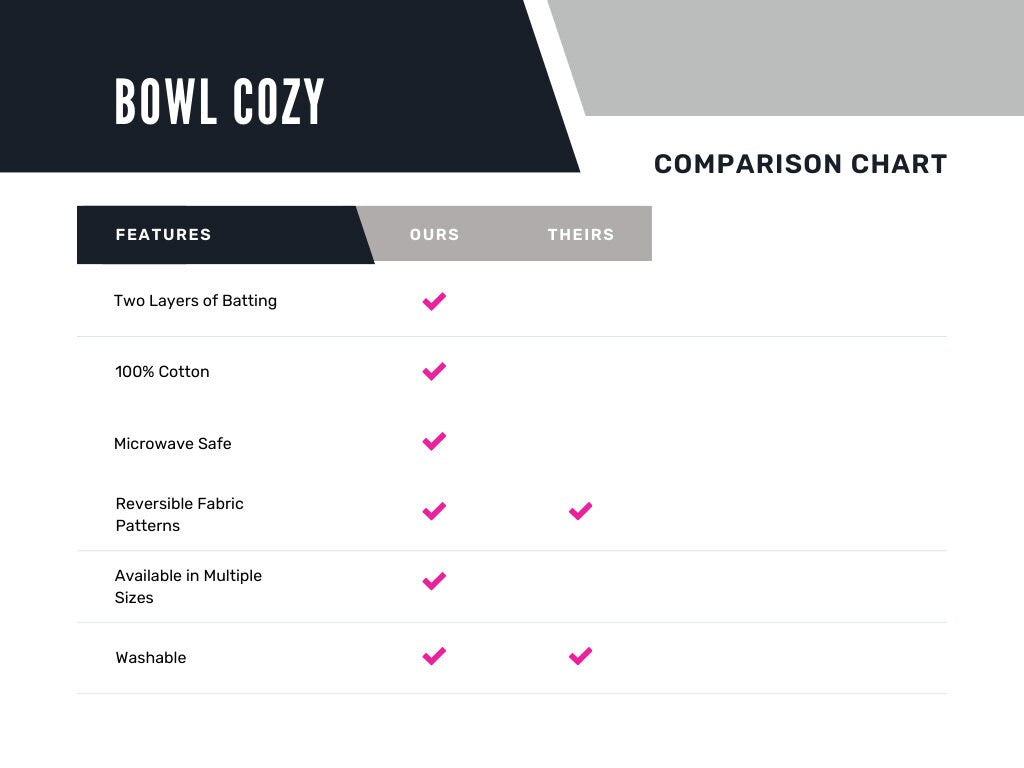
Task: Click the Ours checkmark for Reversible Fabric Patterns
Action: tap(434, 511)
